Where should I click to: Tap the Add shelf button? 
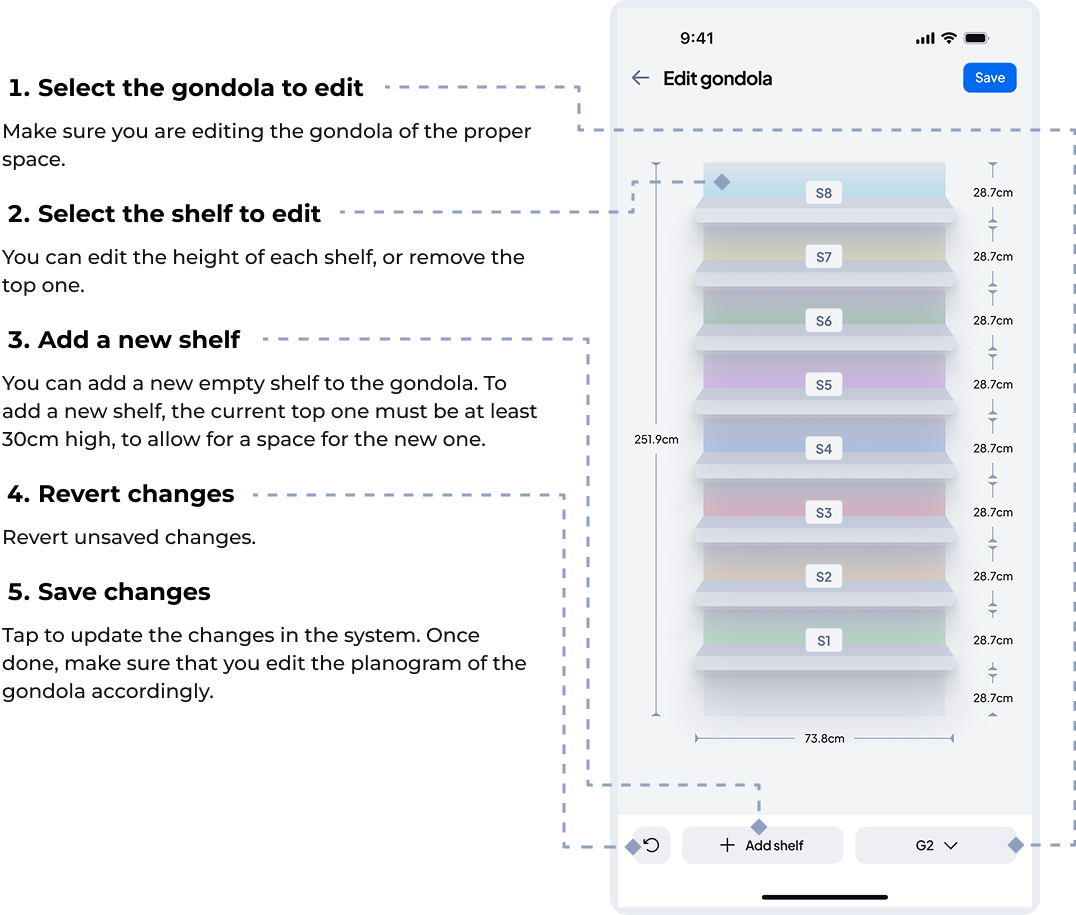coord(762,845)
